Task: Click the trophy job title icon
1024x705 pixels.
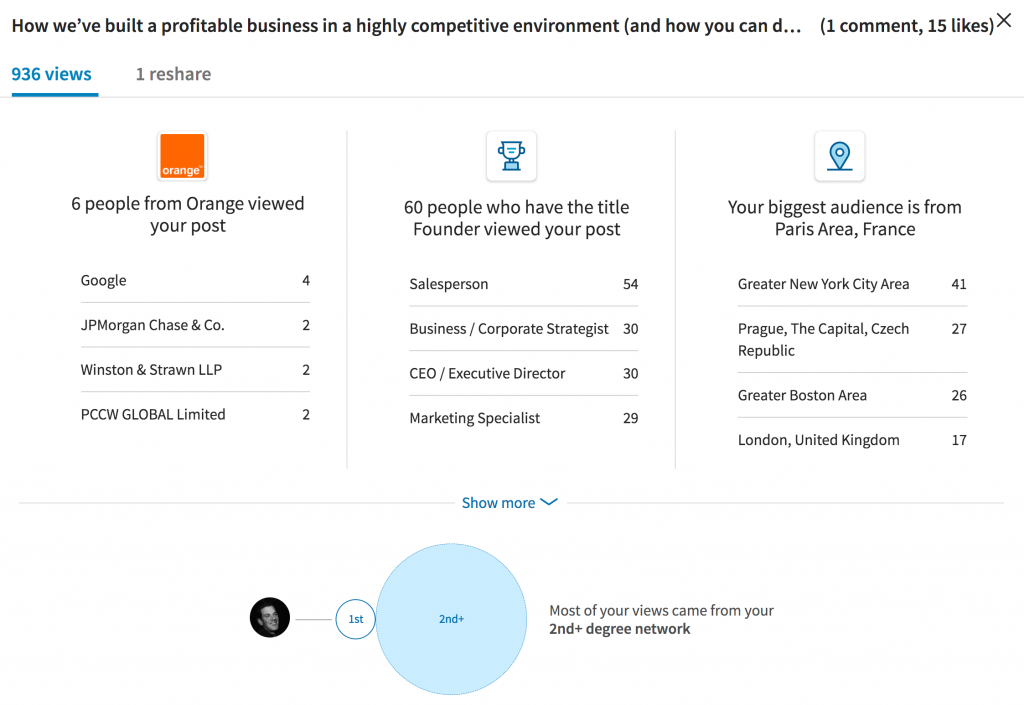Action: [x=511, y=156]
